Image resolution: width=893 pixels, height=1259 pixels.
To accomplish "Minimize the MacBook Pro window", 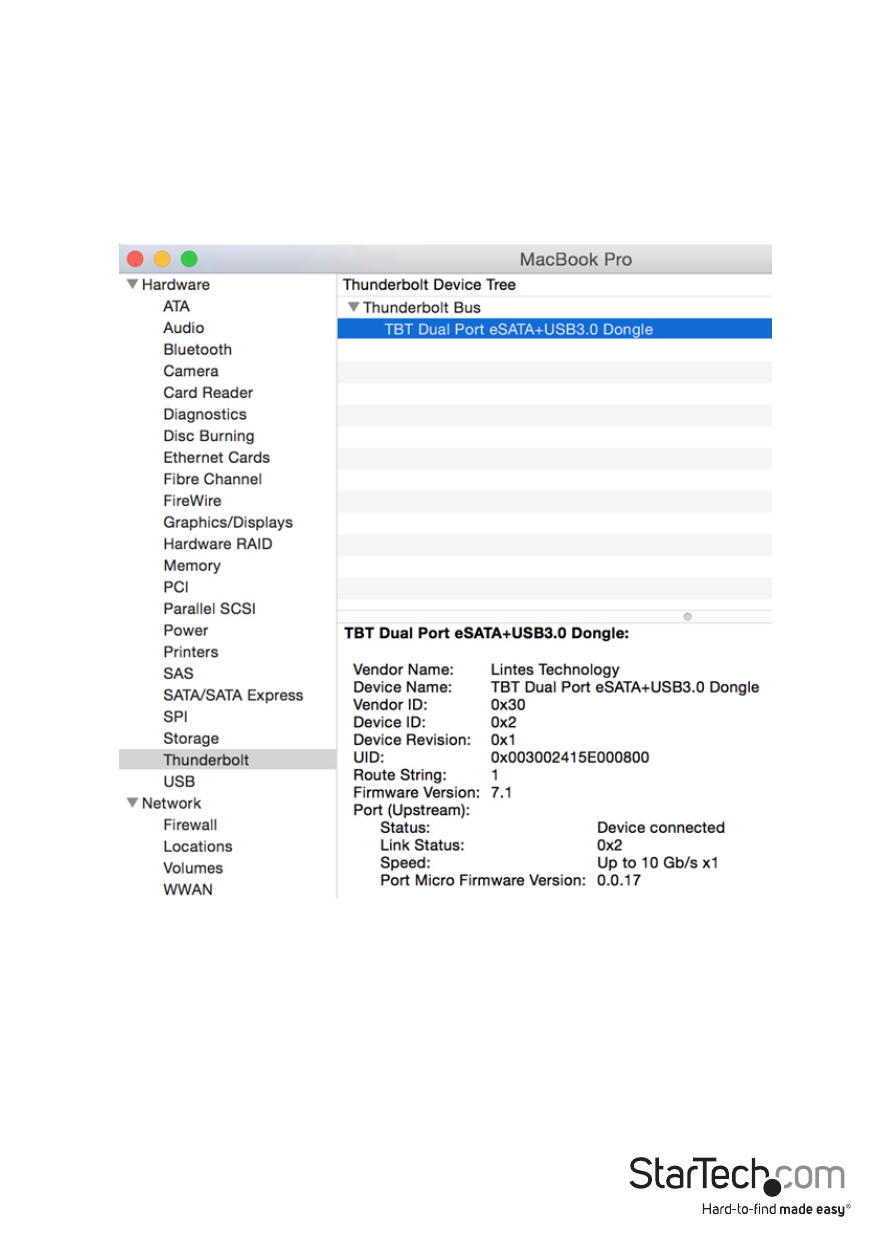I will click(x=162, y=259).
